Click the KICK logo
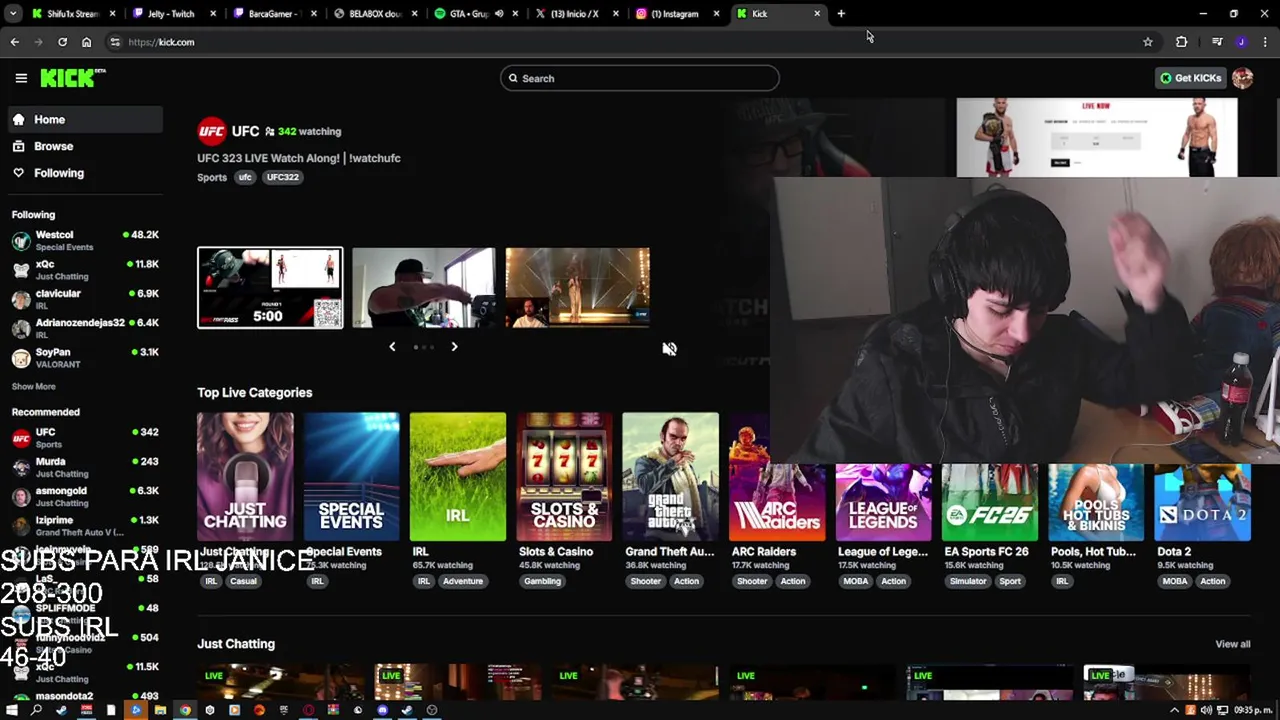 (72, 78)
